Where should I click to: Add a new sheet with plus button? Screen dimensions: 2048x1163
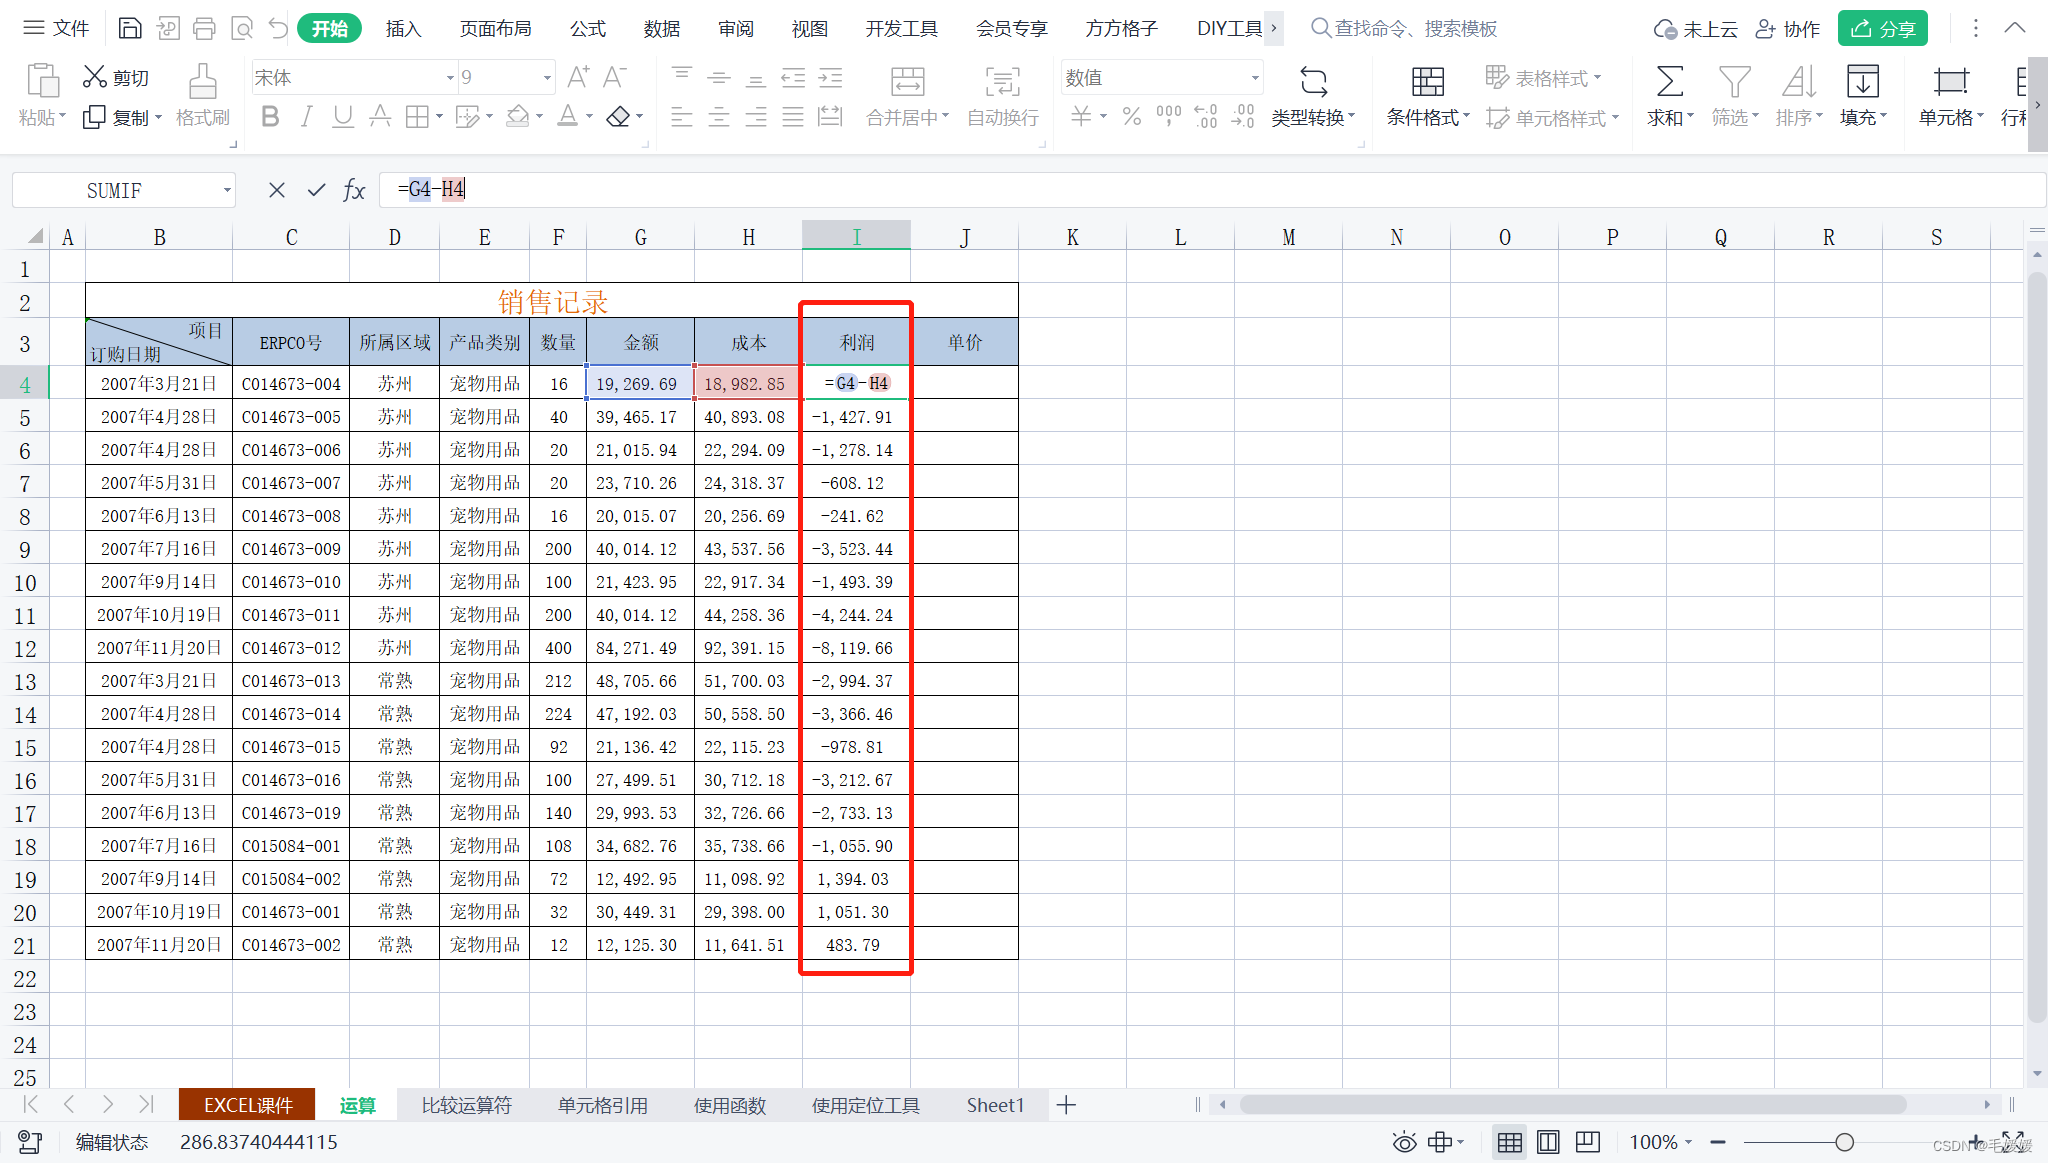tap(1066, 1105)
